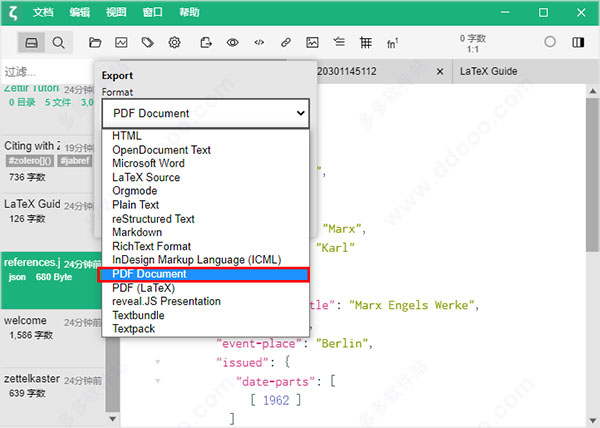This screenshot has height=428, width=600.
Task: Open the tag manager icon
Action: [148, 42]
